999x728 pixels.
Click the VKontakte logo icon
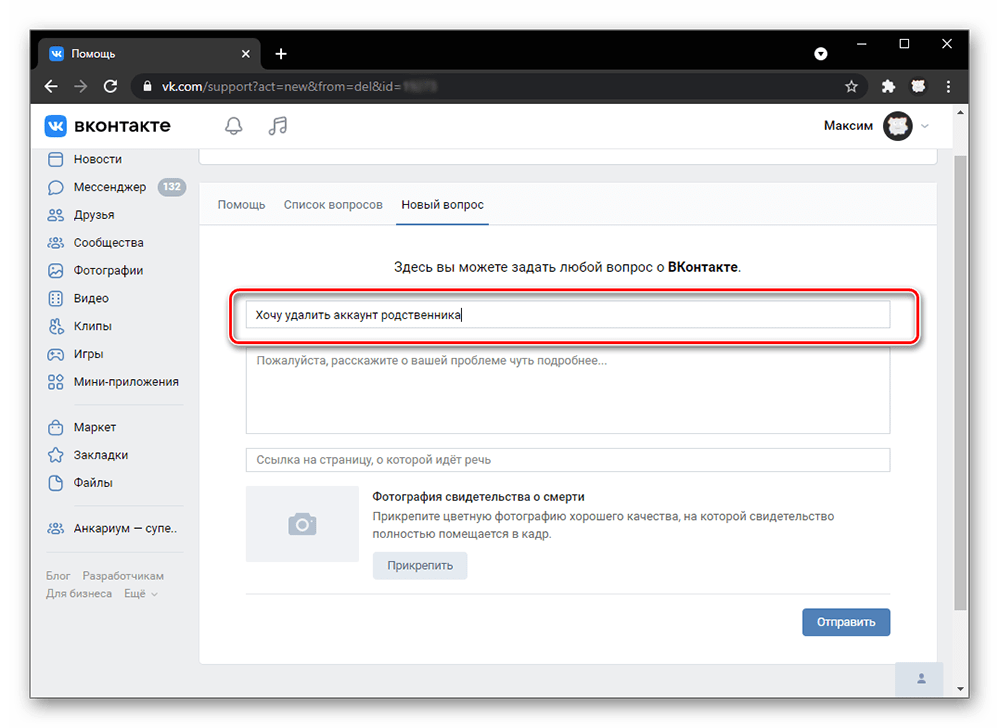tap(56, 126)
